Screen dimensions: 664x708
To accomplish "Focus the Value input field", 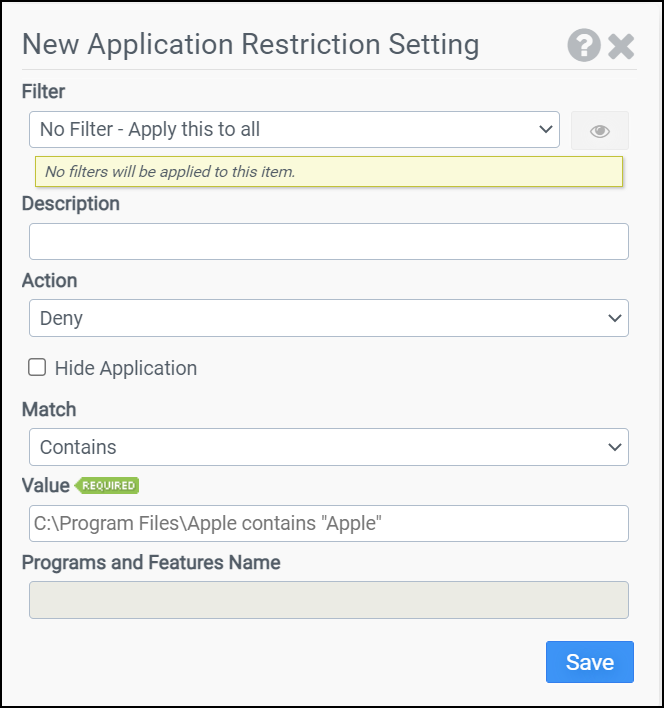I will (x=328, y=524).
